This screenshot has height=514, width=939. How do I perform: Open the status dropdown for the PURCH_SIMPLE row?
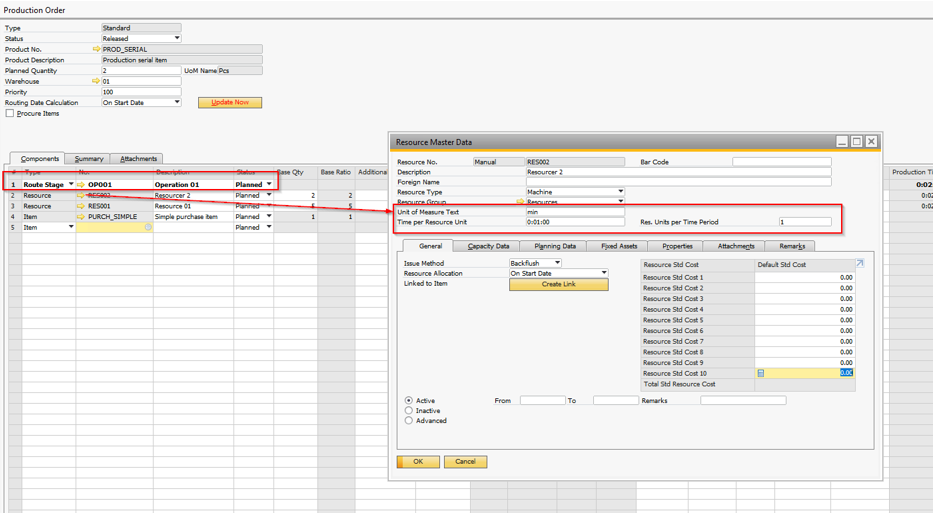click(x=269, y=217)
